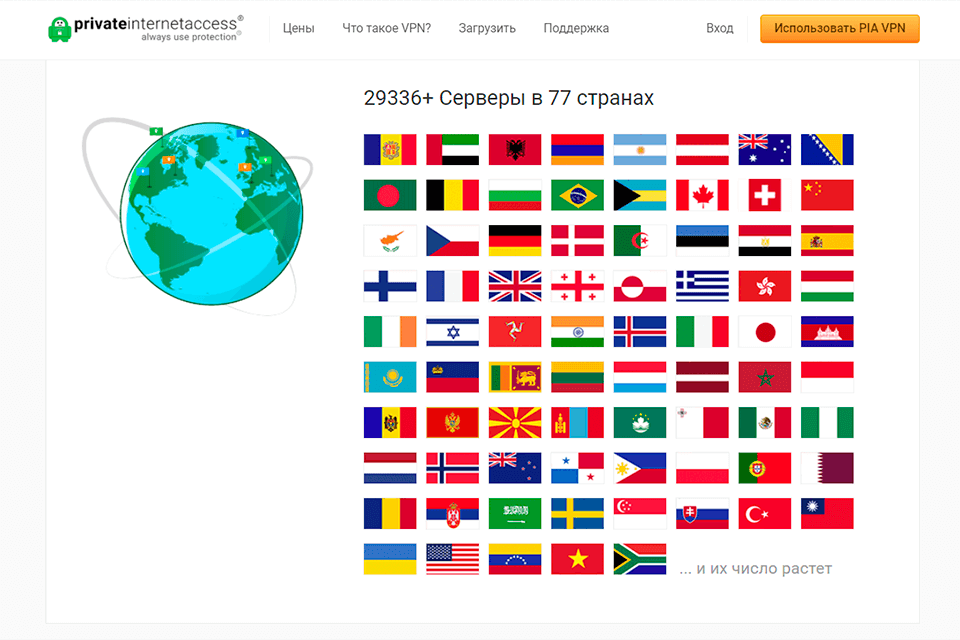Choose the Israel flag

[452, 331]
